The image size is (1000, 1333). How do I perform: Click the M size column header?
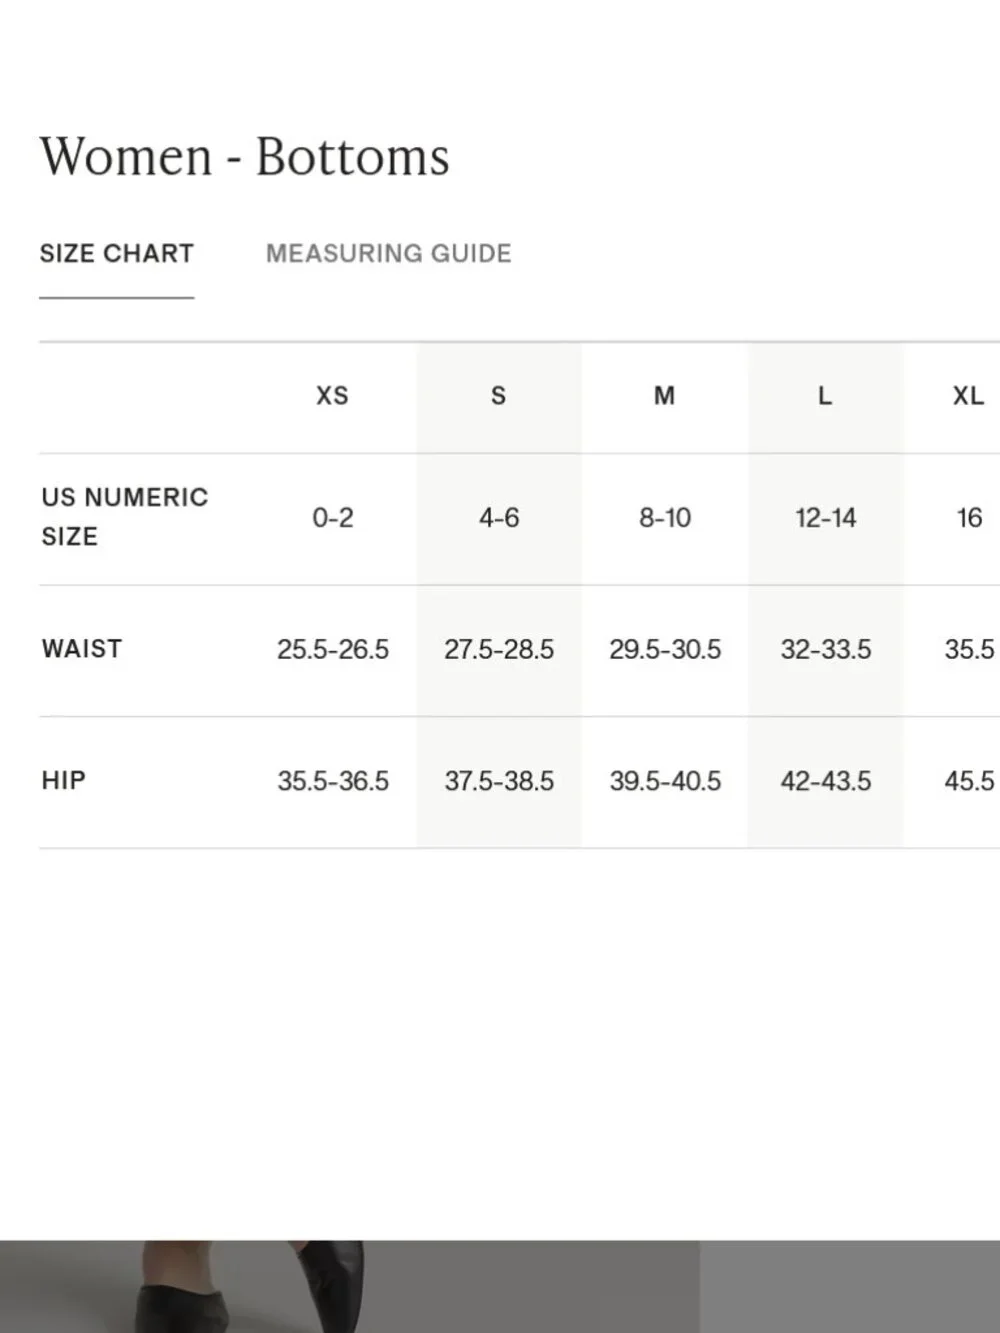pyautogui.click(x=664, y=396)
